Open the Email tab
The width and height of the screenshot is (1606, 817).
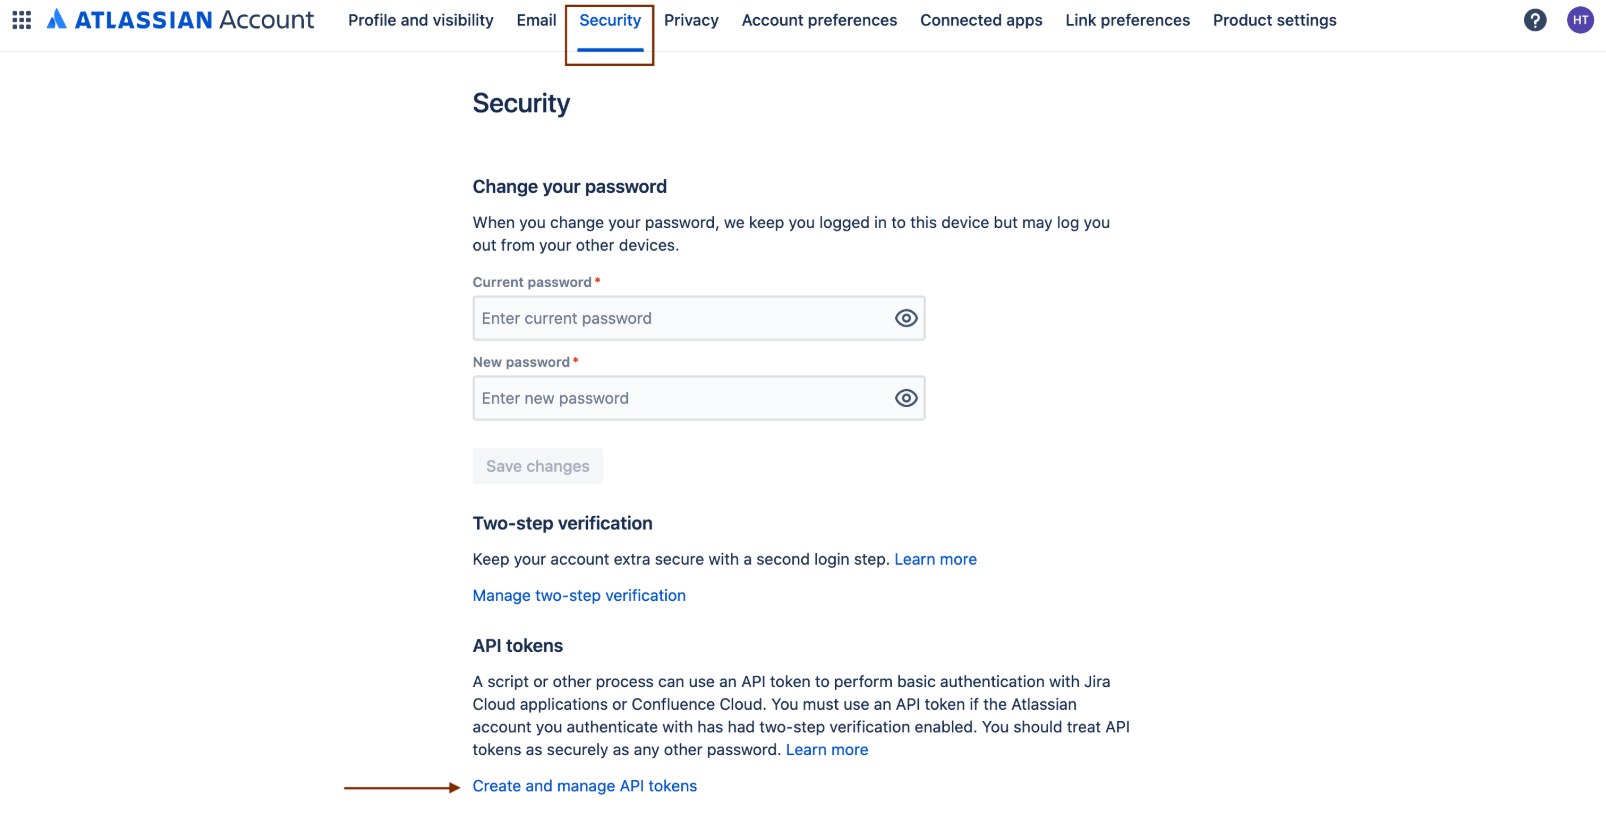[x=536, y=20]
